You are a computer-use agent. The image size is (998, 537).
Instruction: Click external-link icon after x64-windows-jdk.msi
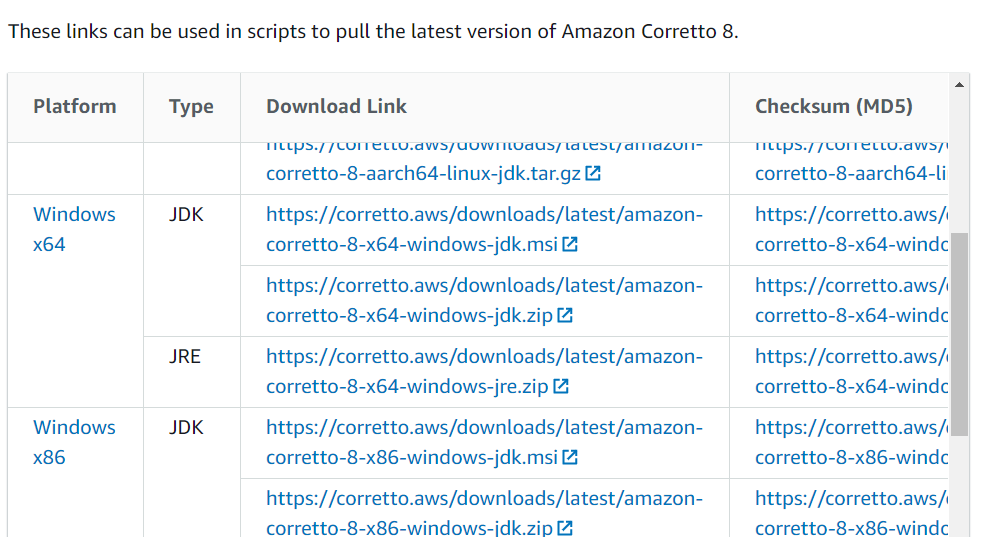point(570,245)
